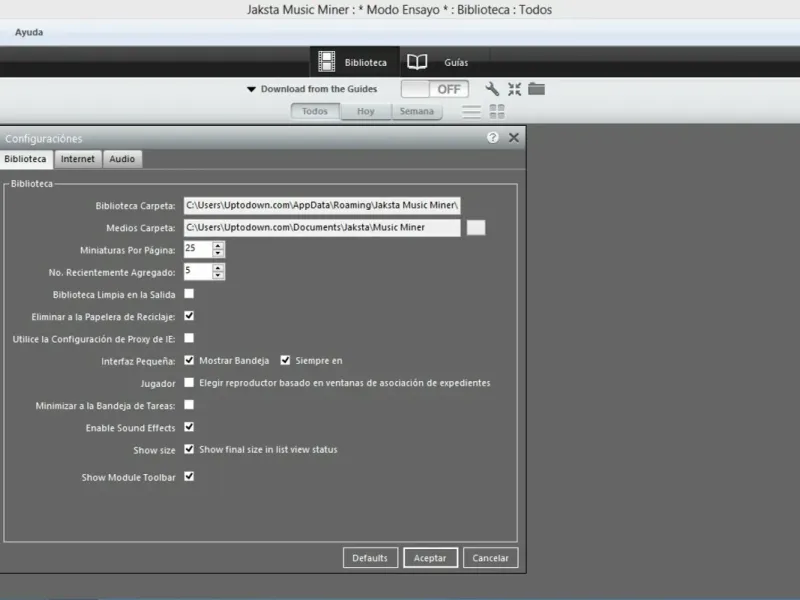
Task: Click the Guías open book icon
Action: pos(417,62)
